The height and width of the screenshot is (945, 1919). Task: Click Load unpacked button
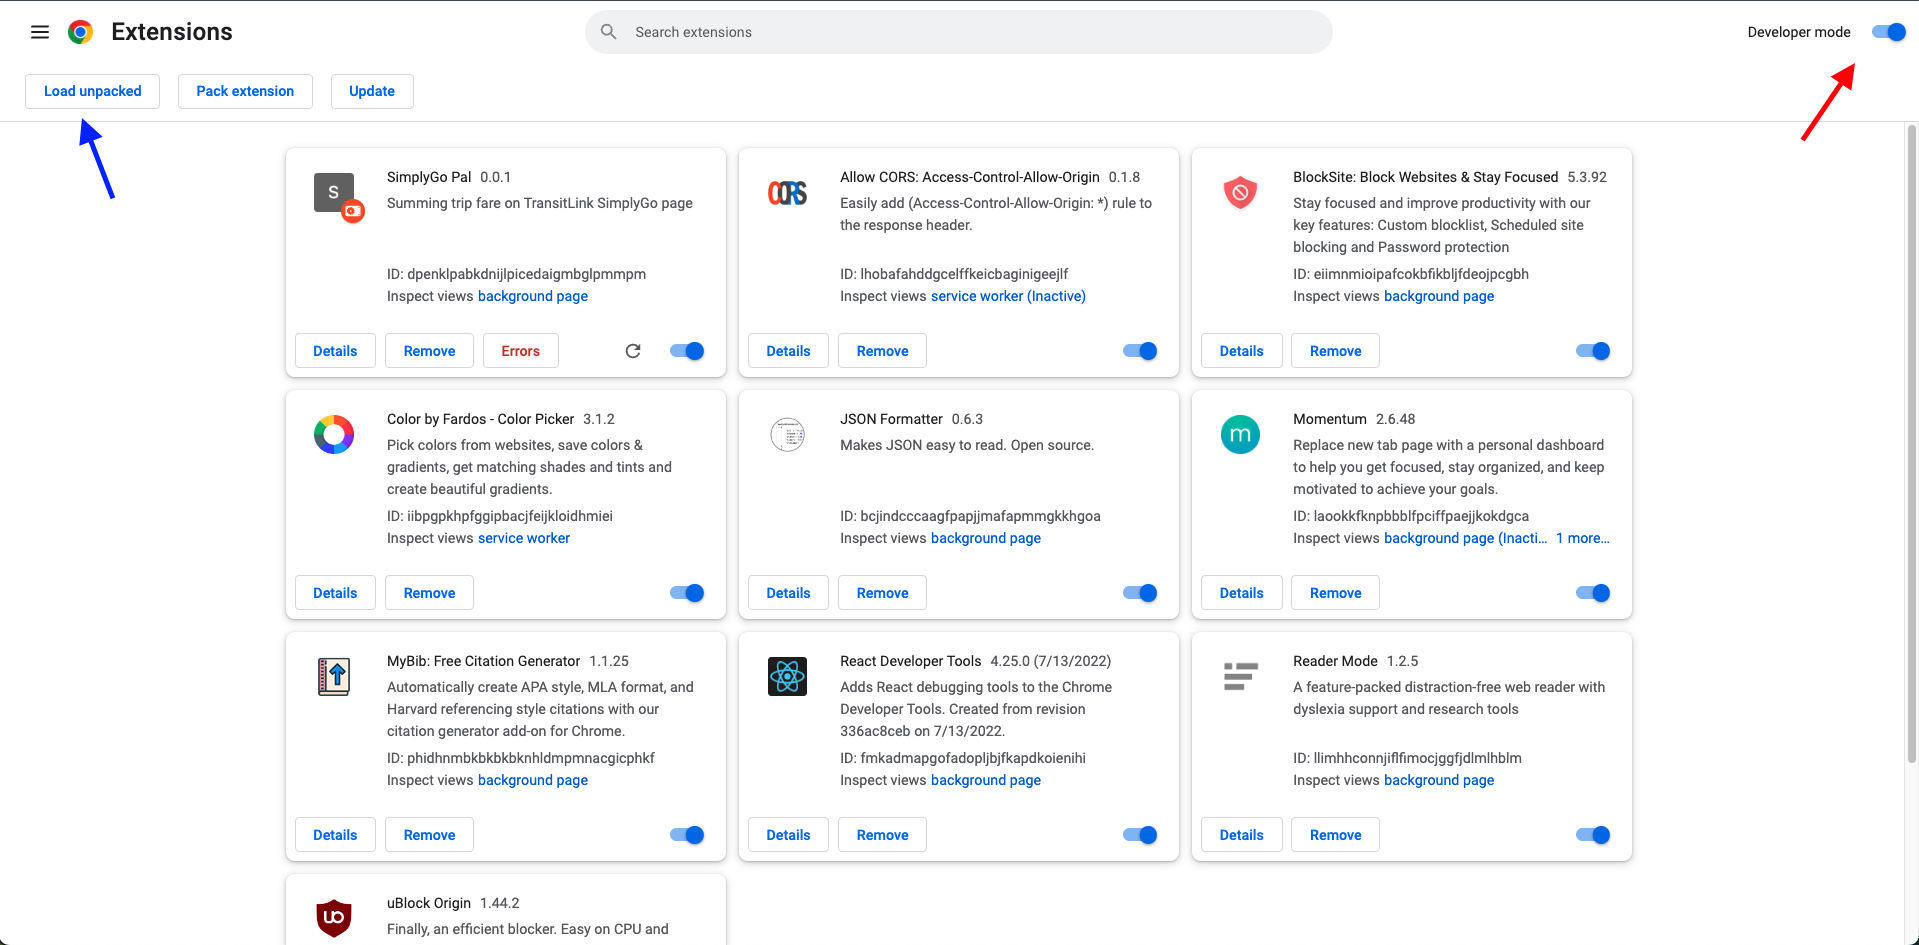coord(93,91)
